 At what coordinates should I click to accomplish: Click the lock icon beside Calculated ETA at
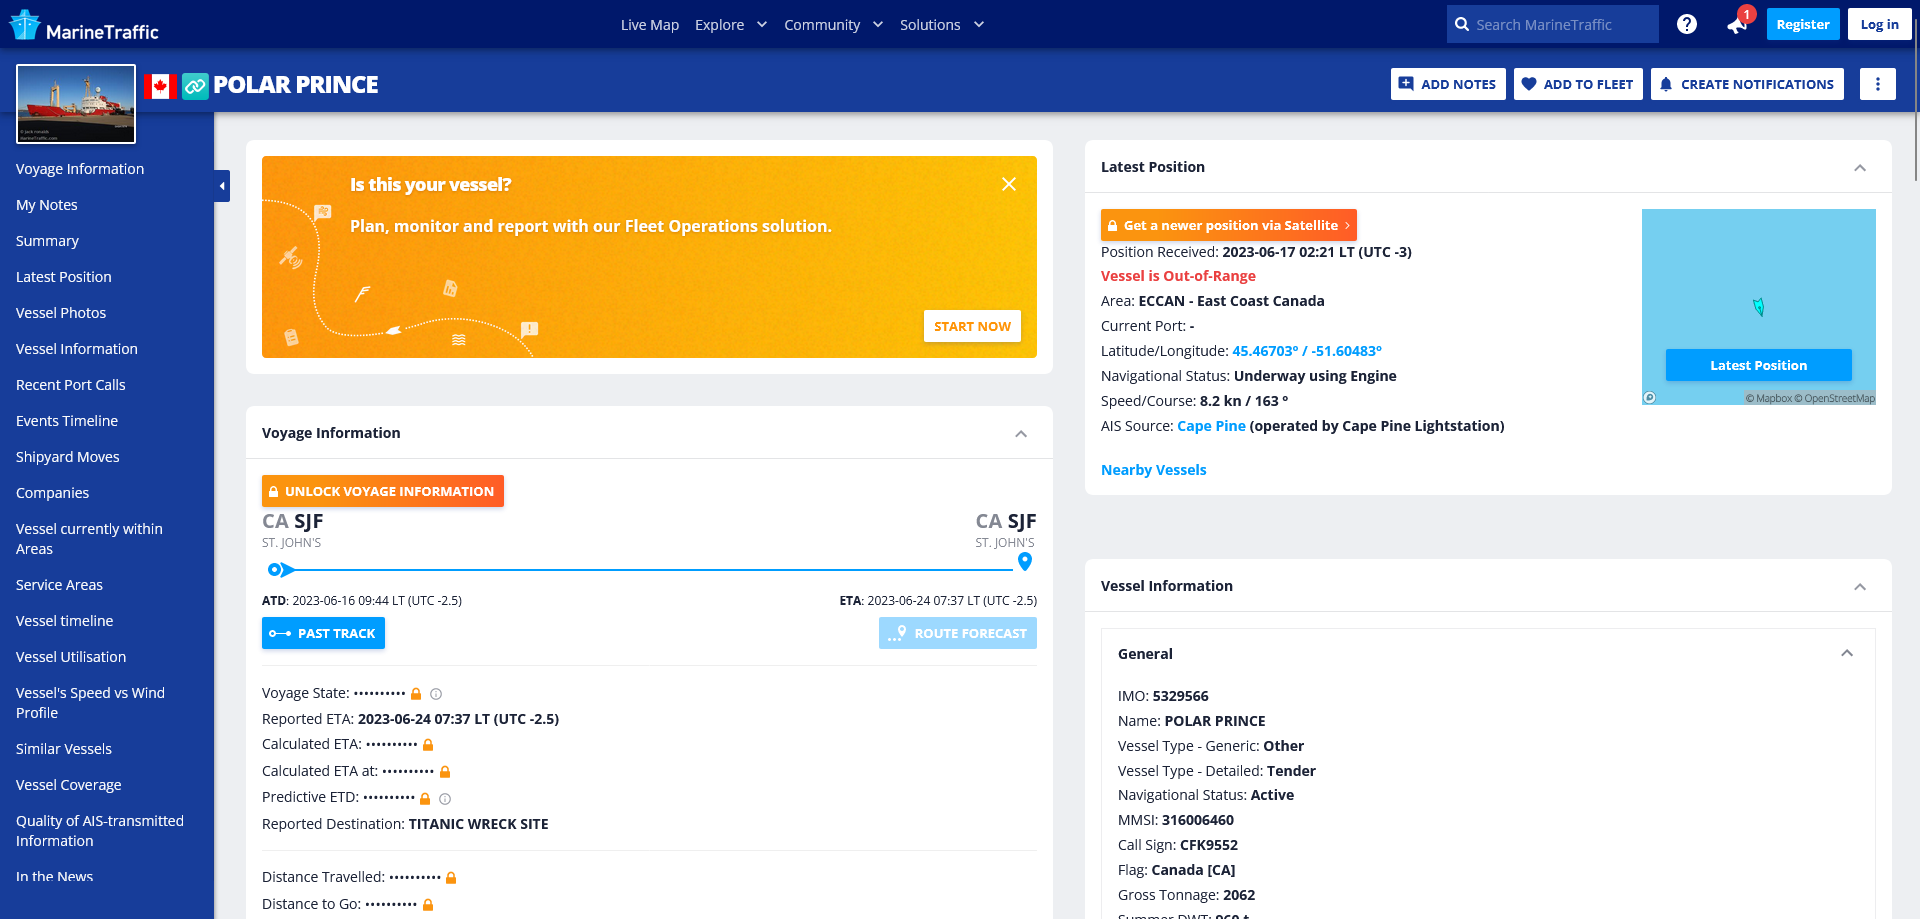tap(445, 772)
